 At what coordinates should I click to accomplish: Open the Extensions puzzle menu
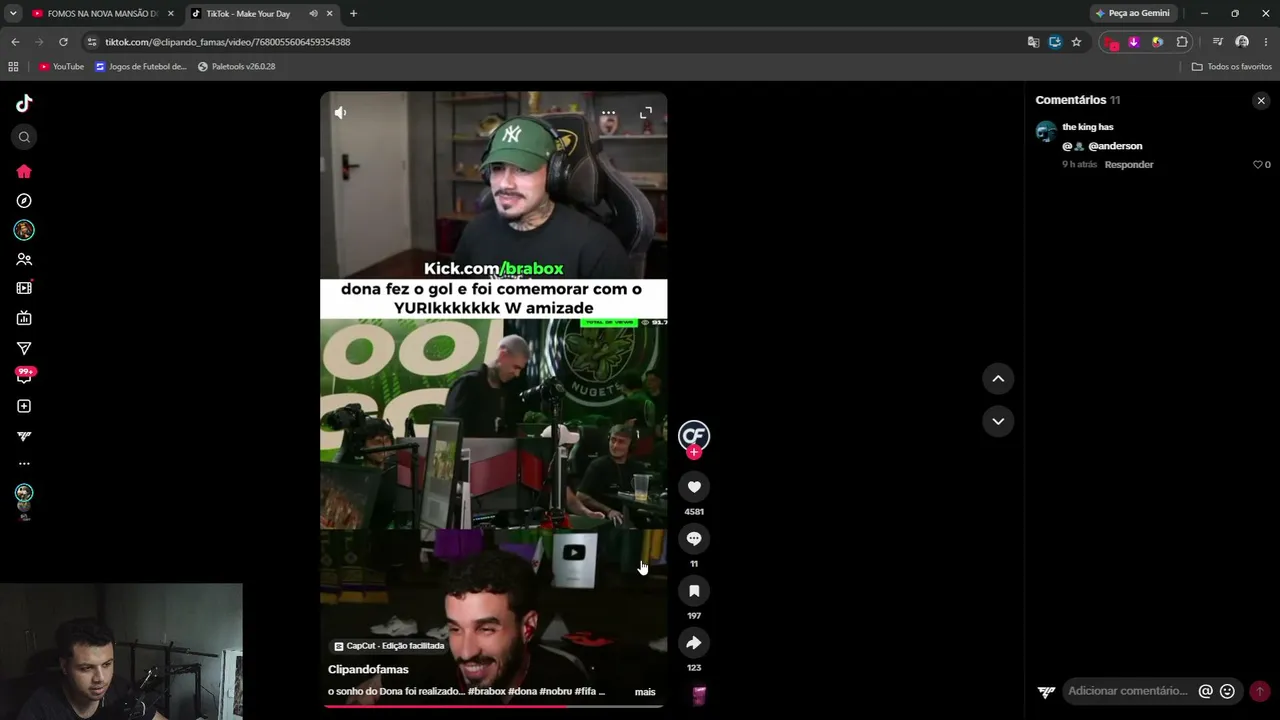click(x=1182, y=42)
